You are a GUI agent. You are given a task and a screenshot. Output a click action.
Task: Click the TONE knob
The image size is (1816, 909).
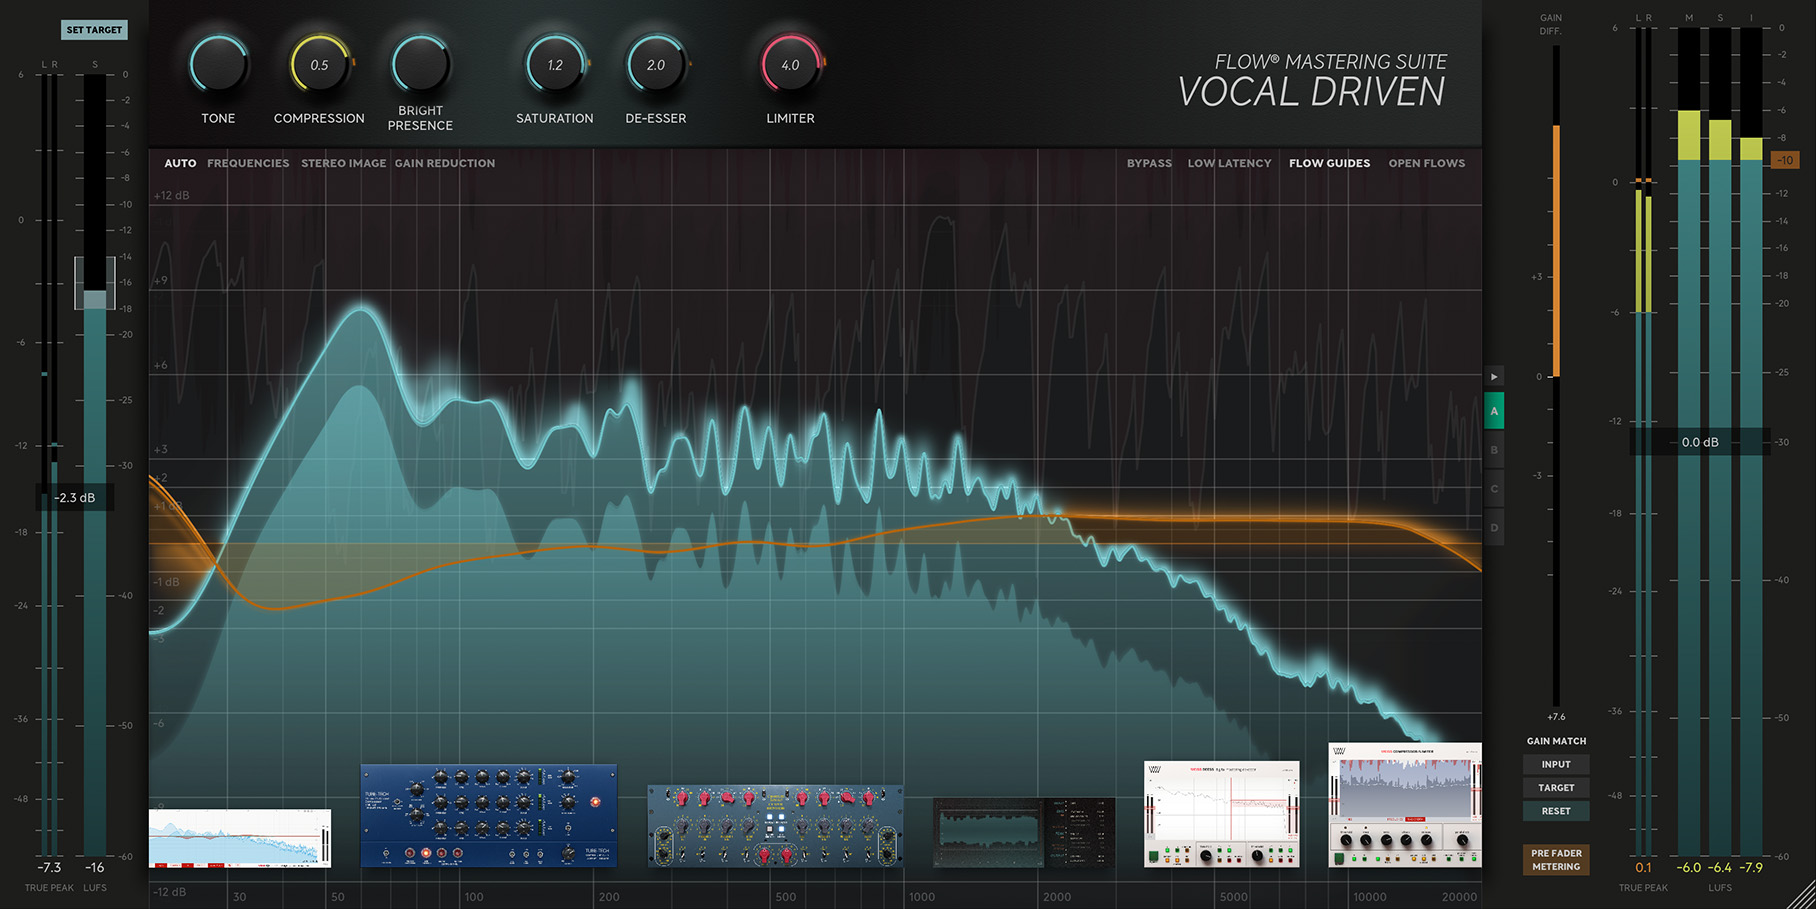pos(218,66)
